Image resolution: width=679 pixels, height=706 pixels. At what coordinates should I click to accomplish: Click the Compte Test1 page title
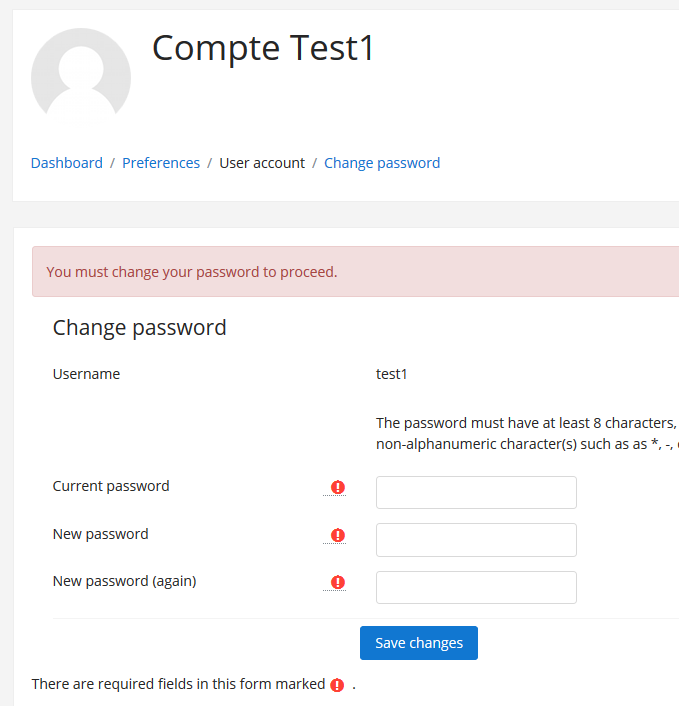click(263, 48)
